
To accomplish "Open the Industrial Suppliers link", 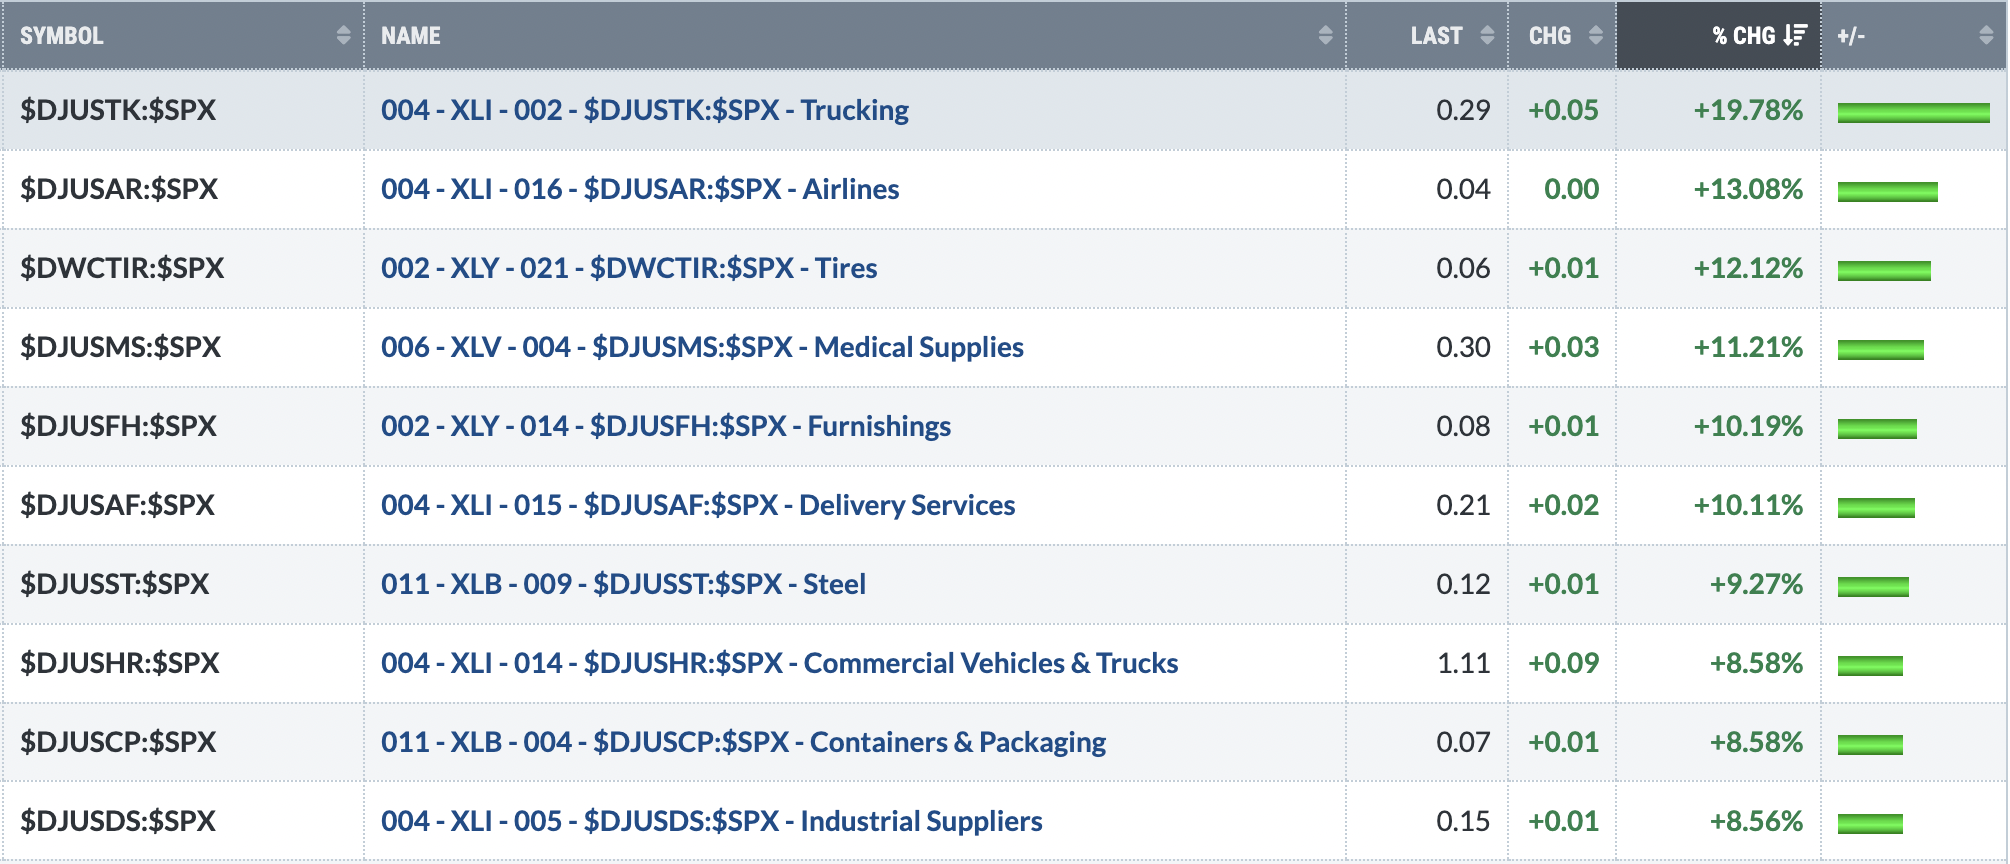I will click(712, 821).
